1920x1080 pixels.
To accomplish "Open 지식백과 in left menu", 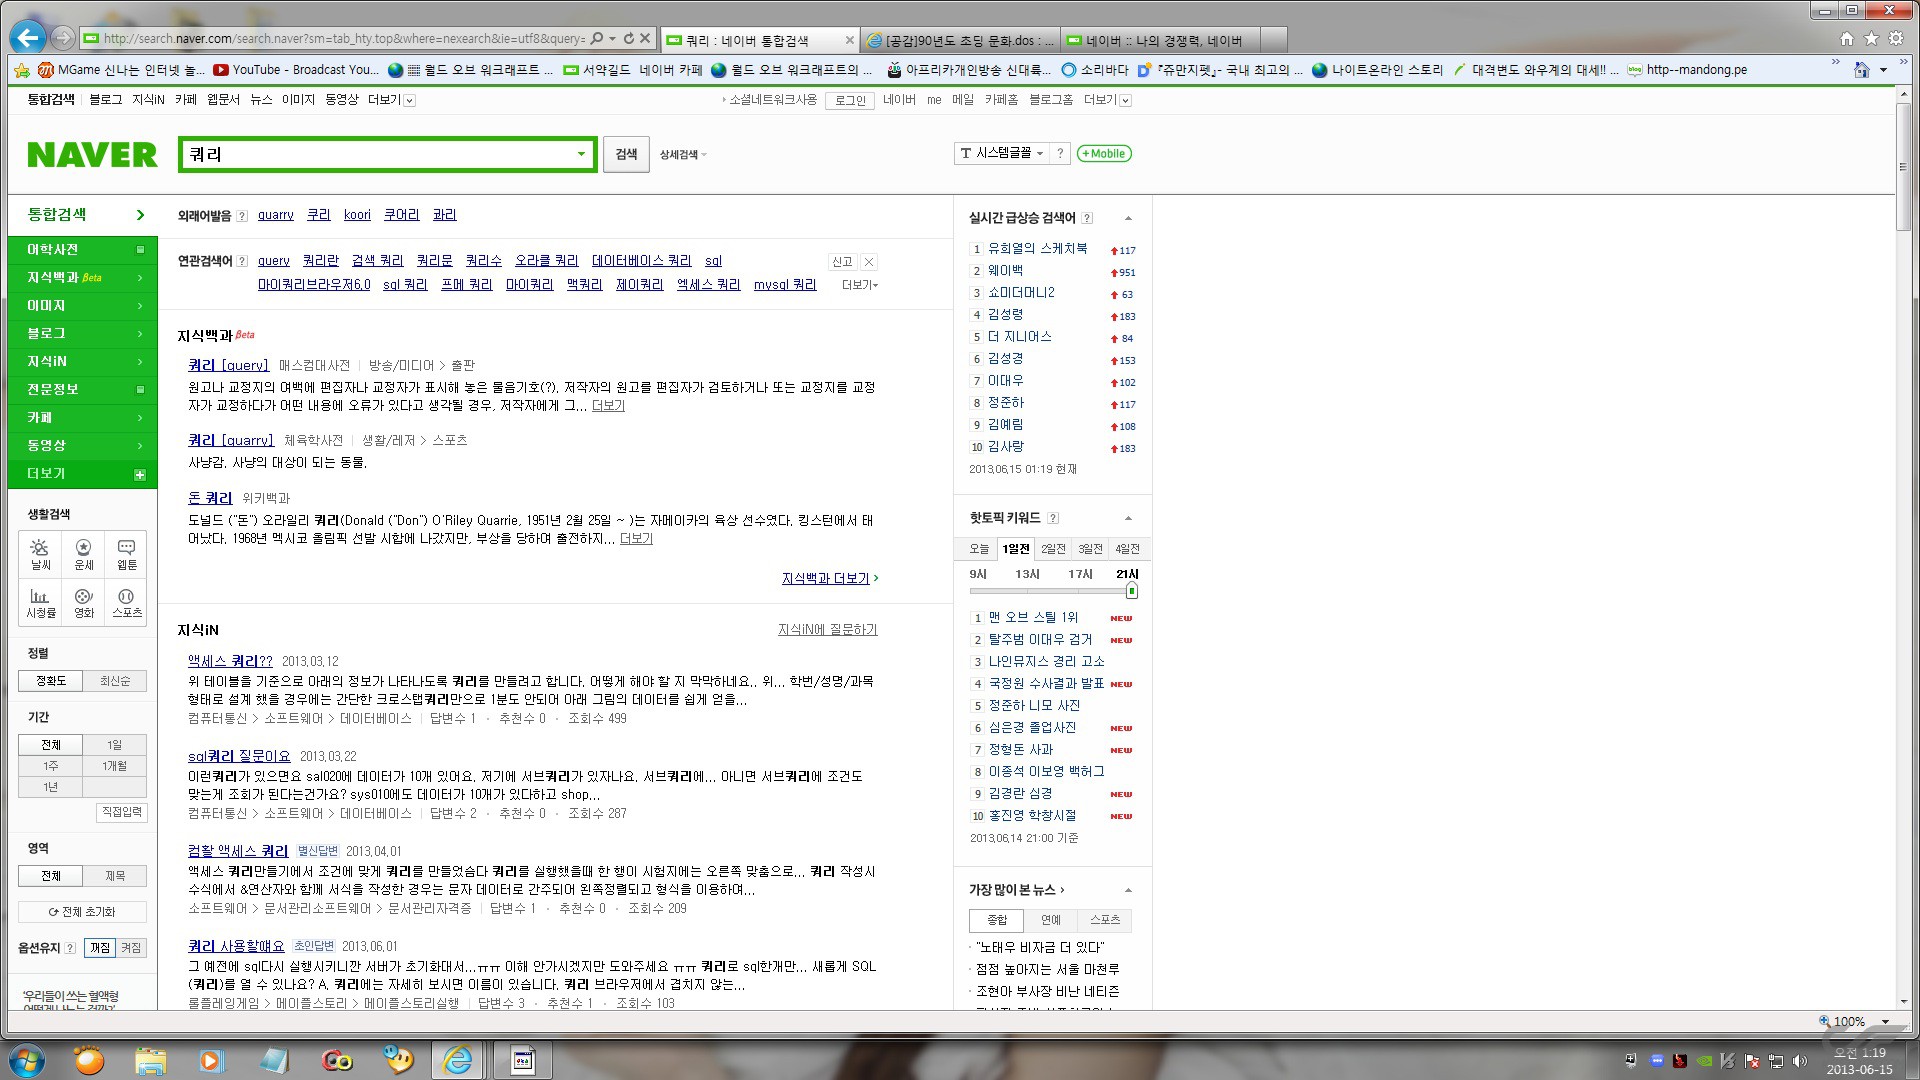I will [x=82, y=278].
